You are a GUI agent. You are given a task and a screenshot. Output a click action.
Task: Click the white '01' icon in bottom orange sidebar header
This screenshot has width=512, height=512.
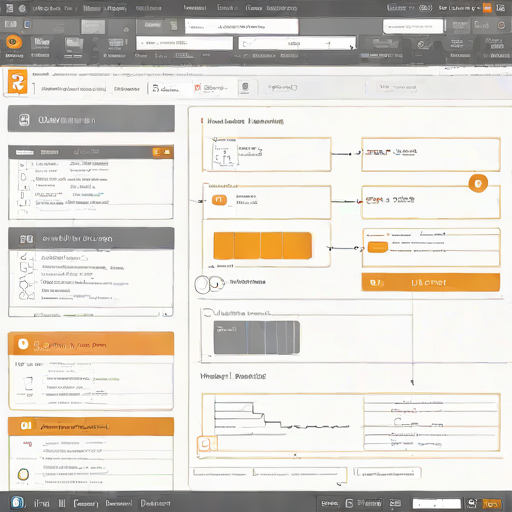point(26,426)
